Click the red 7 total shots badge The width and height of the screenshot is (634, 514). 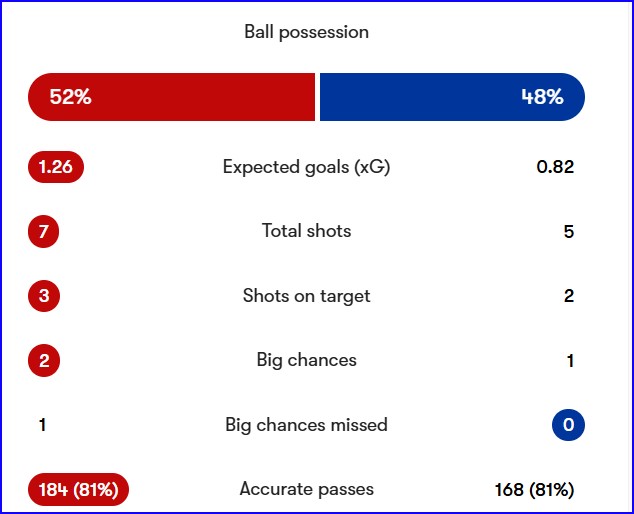44,232
